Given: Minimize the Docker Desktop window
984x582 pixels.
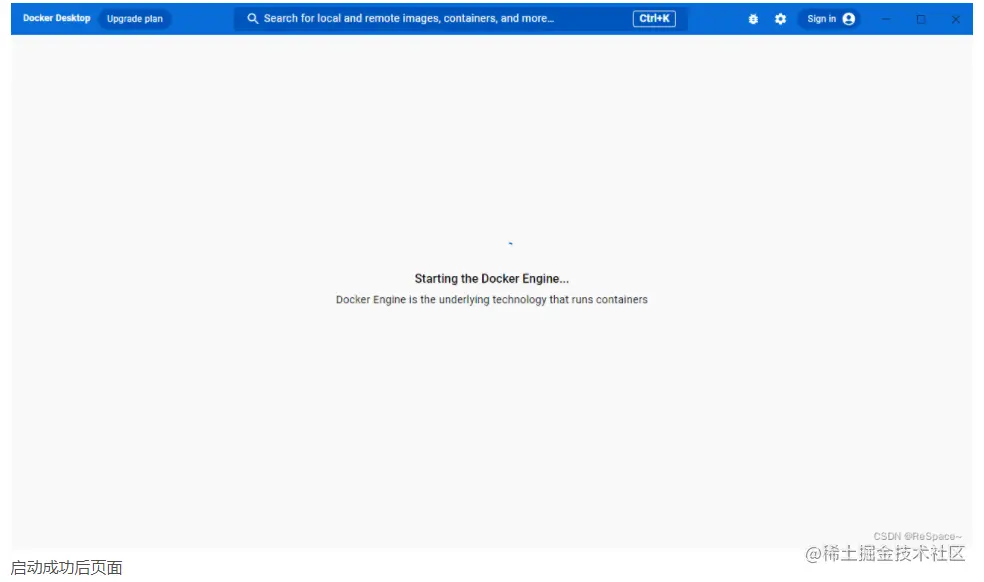Looking at the screenshot, I should (x=885, y=19).
